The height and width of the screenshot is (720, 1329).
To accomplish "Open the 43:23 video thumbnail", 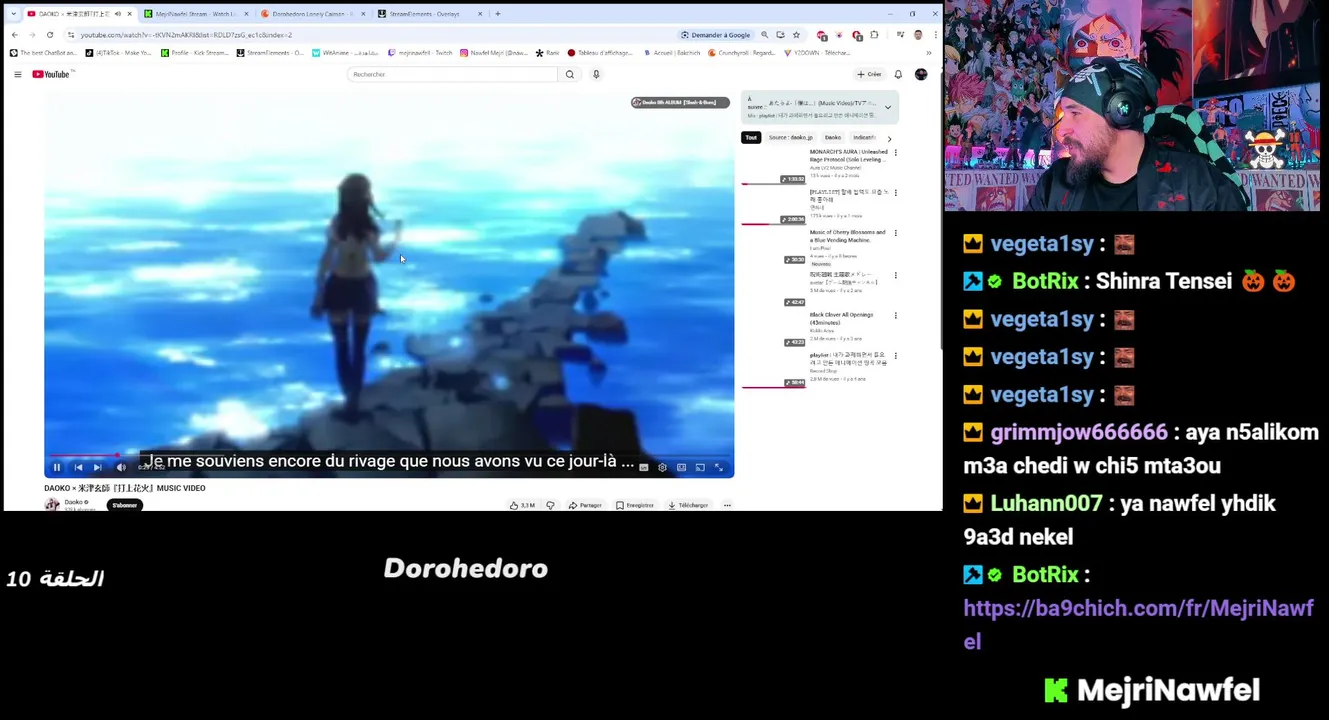I will tap(773, 329).
